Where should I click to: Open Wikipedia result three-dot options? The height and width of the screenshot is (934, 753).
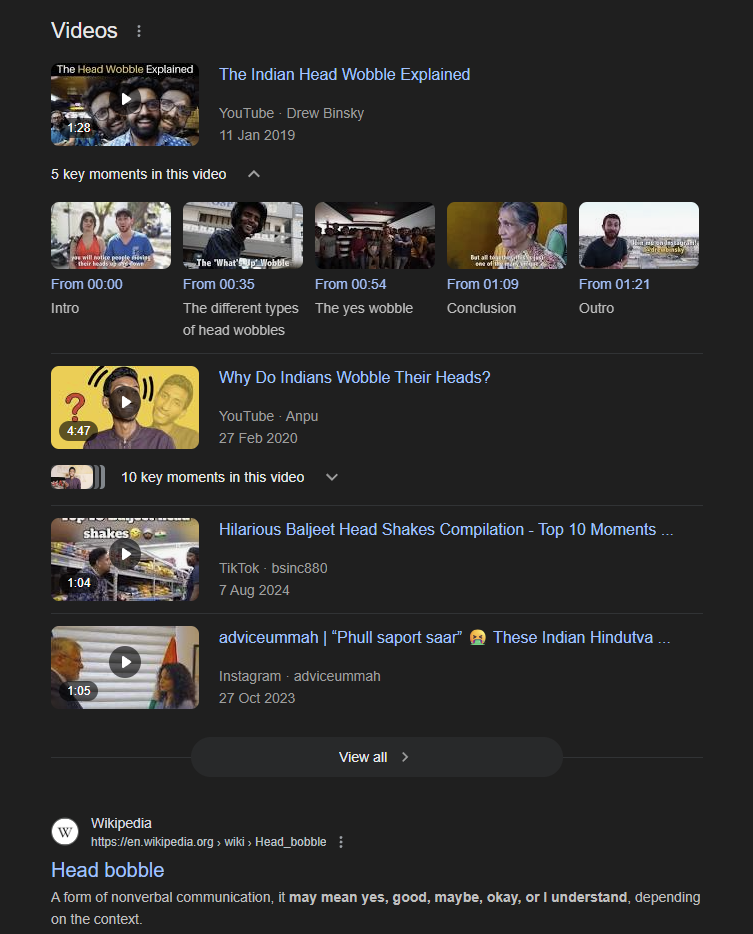[341, 842]
